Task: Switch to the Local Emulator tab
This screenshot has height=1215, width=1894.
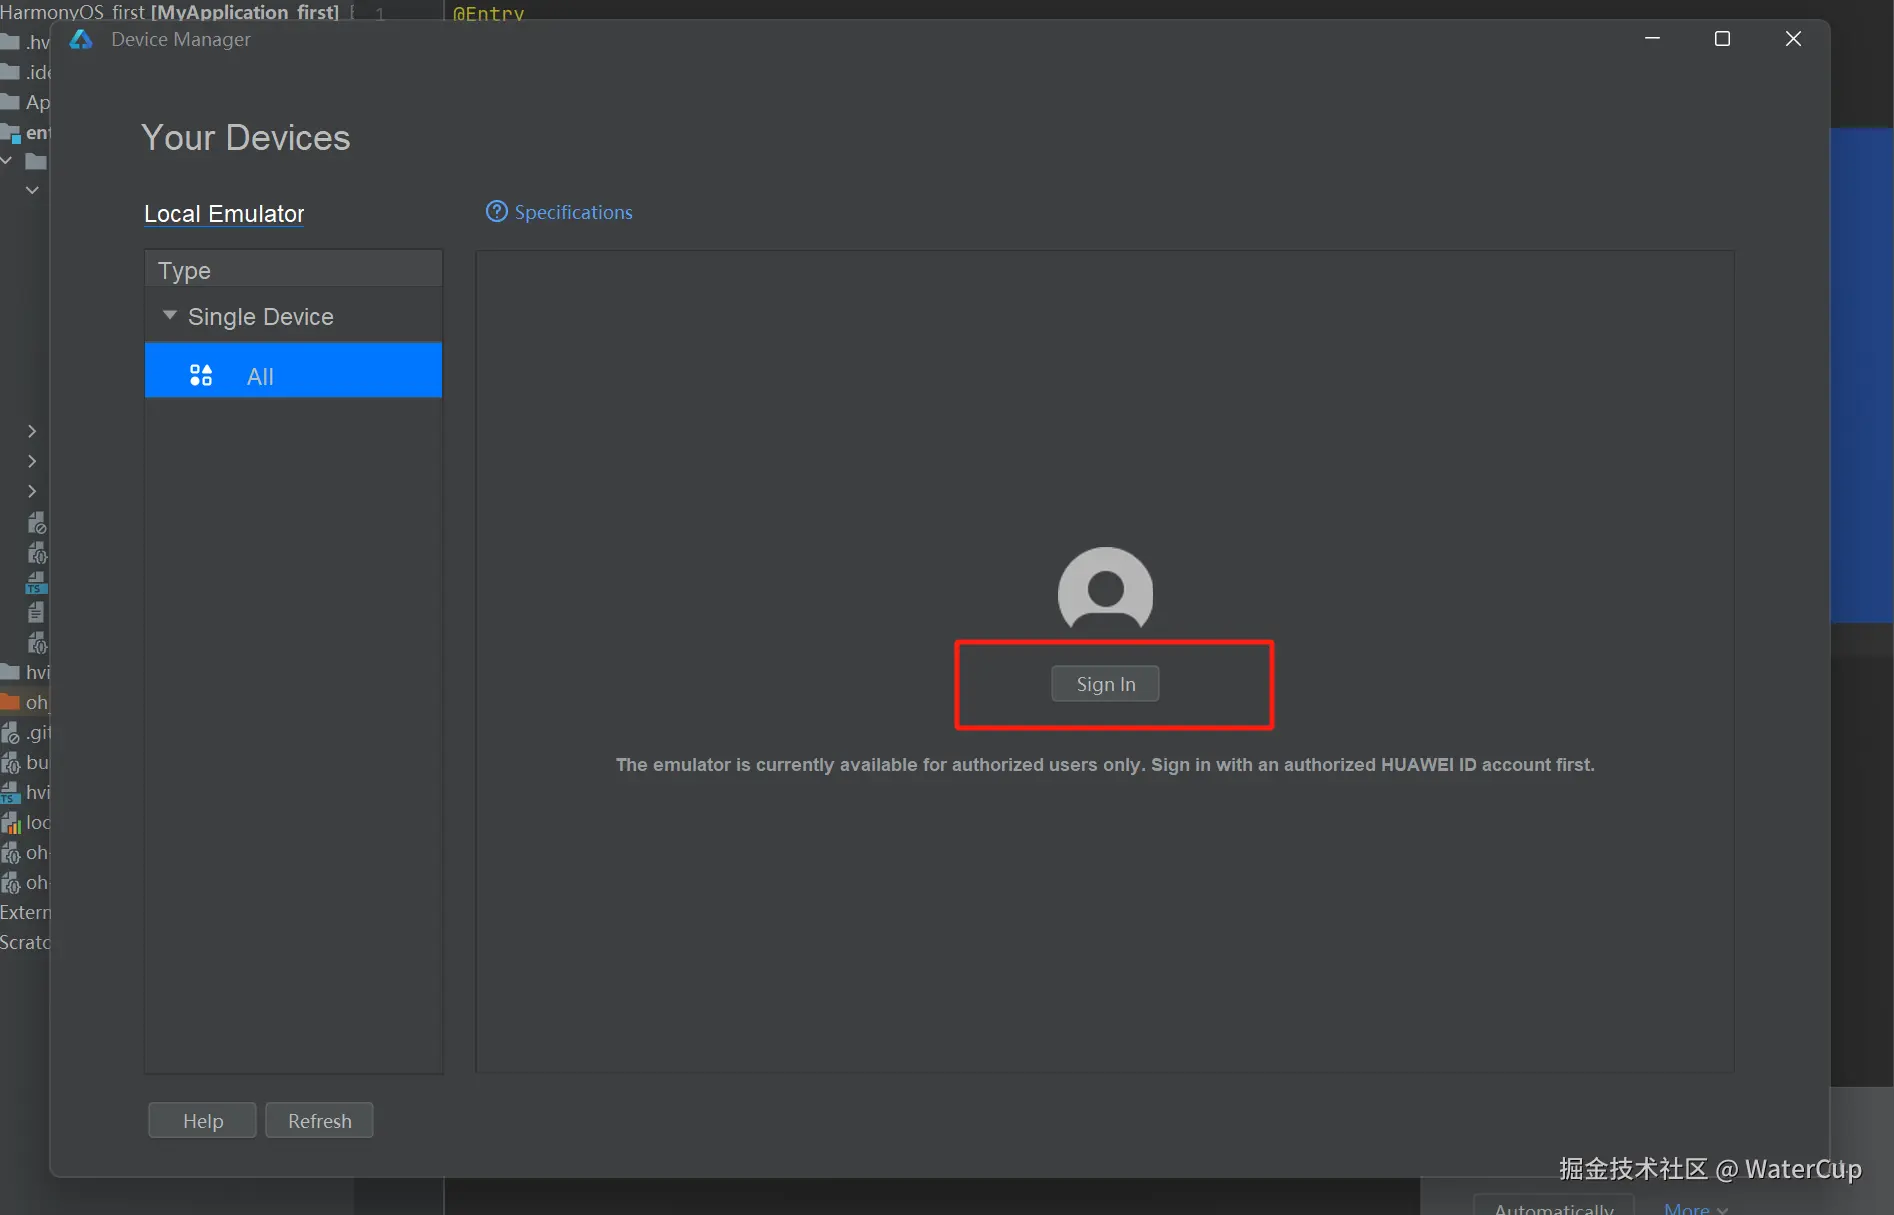Action: click(x=224, y=214)
